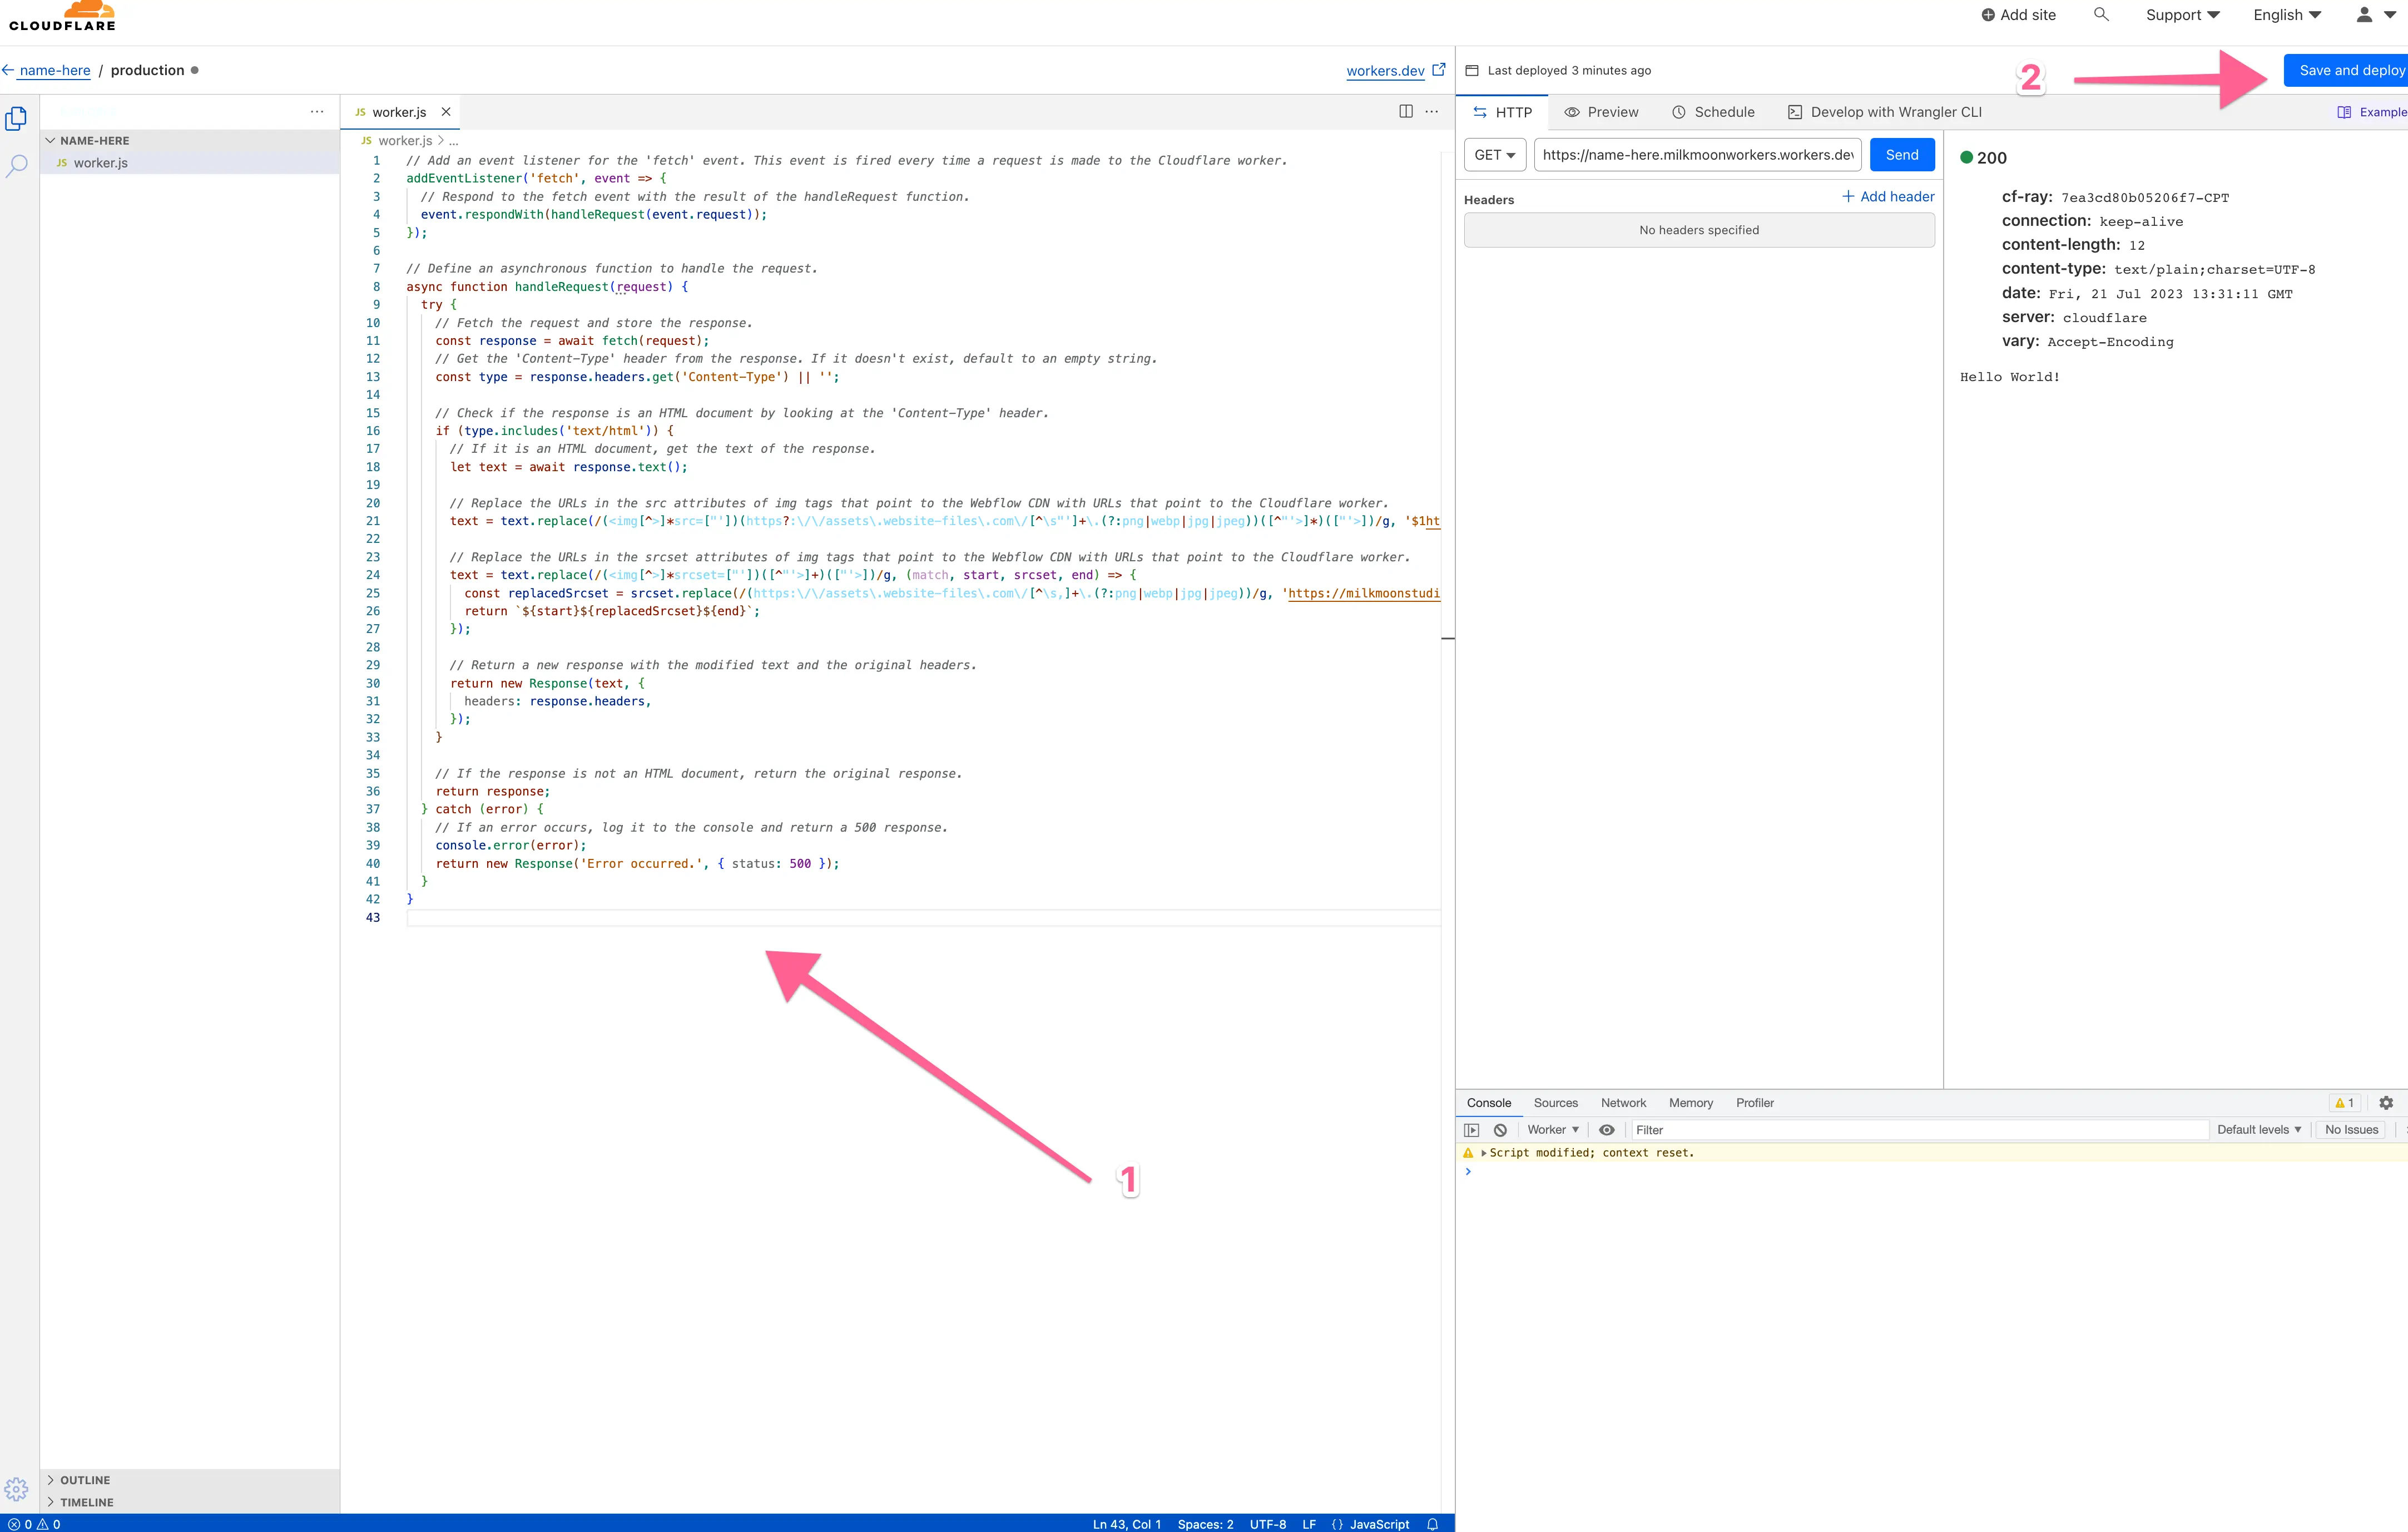Open the Default levels dropdown
Viewport: 2408px width, 1532px height.
click(x=2258, y=1129)
